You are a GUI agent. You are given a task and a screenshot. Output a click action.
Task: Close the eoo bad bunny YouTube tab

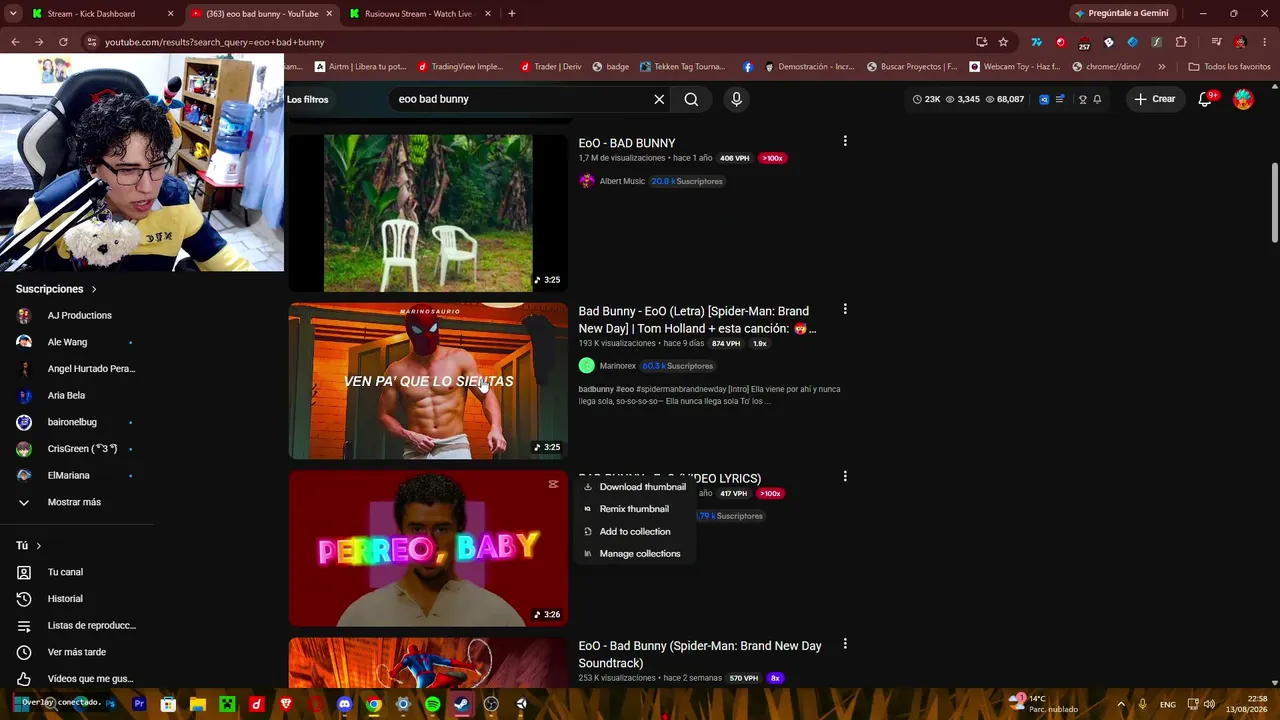tap(329, 14)
